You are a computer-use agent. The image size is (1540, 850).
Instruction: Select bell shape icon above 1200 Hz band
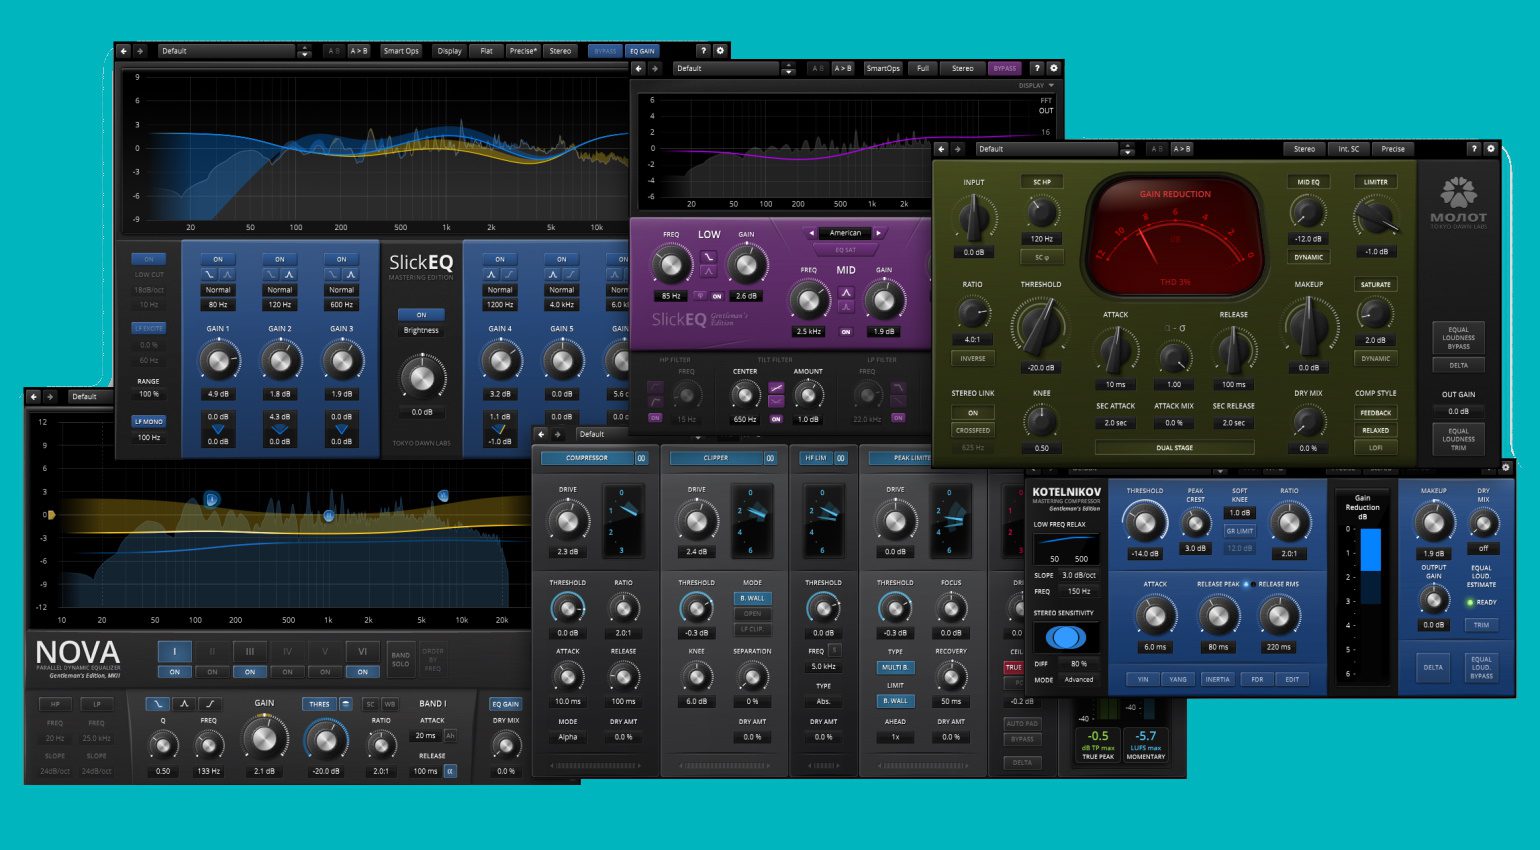(x=492, y=274)
